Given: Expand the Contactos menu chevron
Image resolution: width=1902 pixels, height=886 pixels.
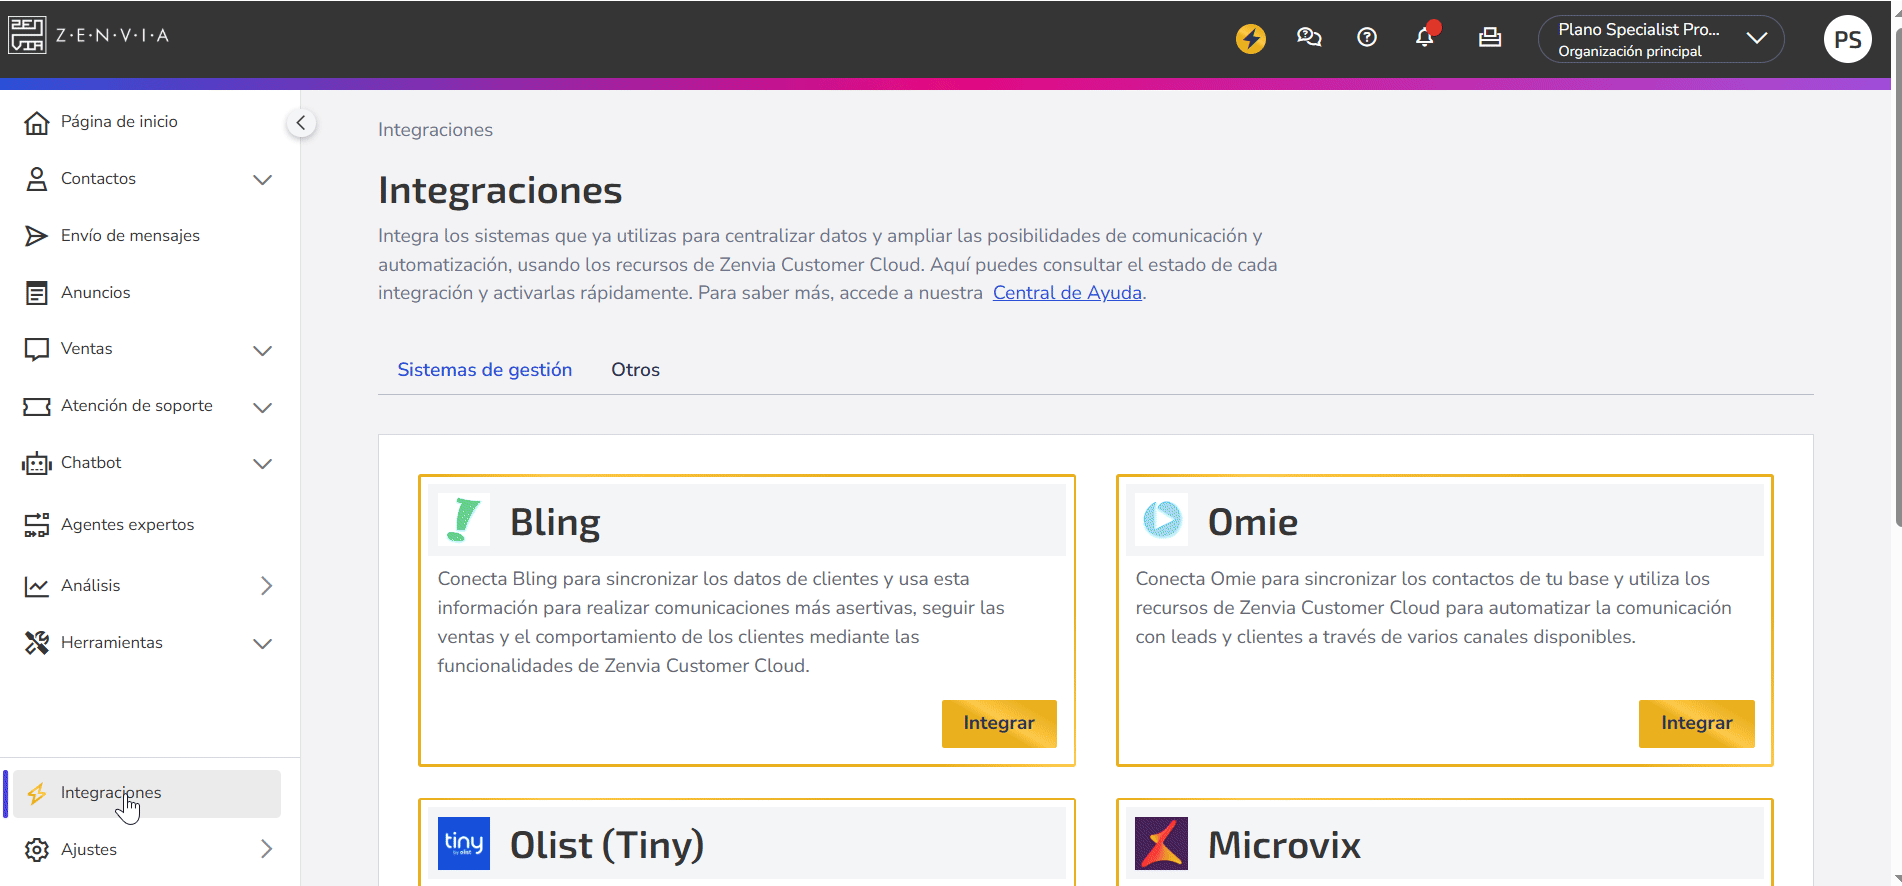Looking at the screenshot, I should [262, 180].
